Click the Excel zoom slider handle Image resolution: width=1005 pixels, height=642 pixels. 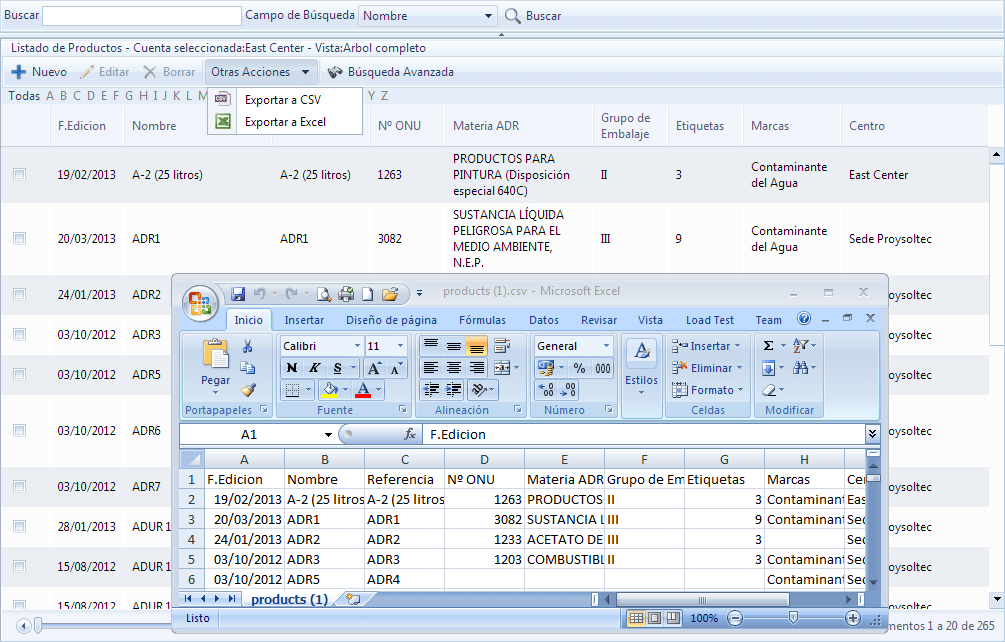(793, 618)
